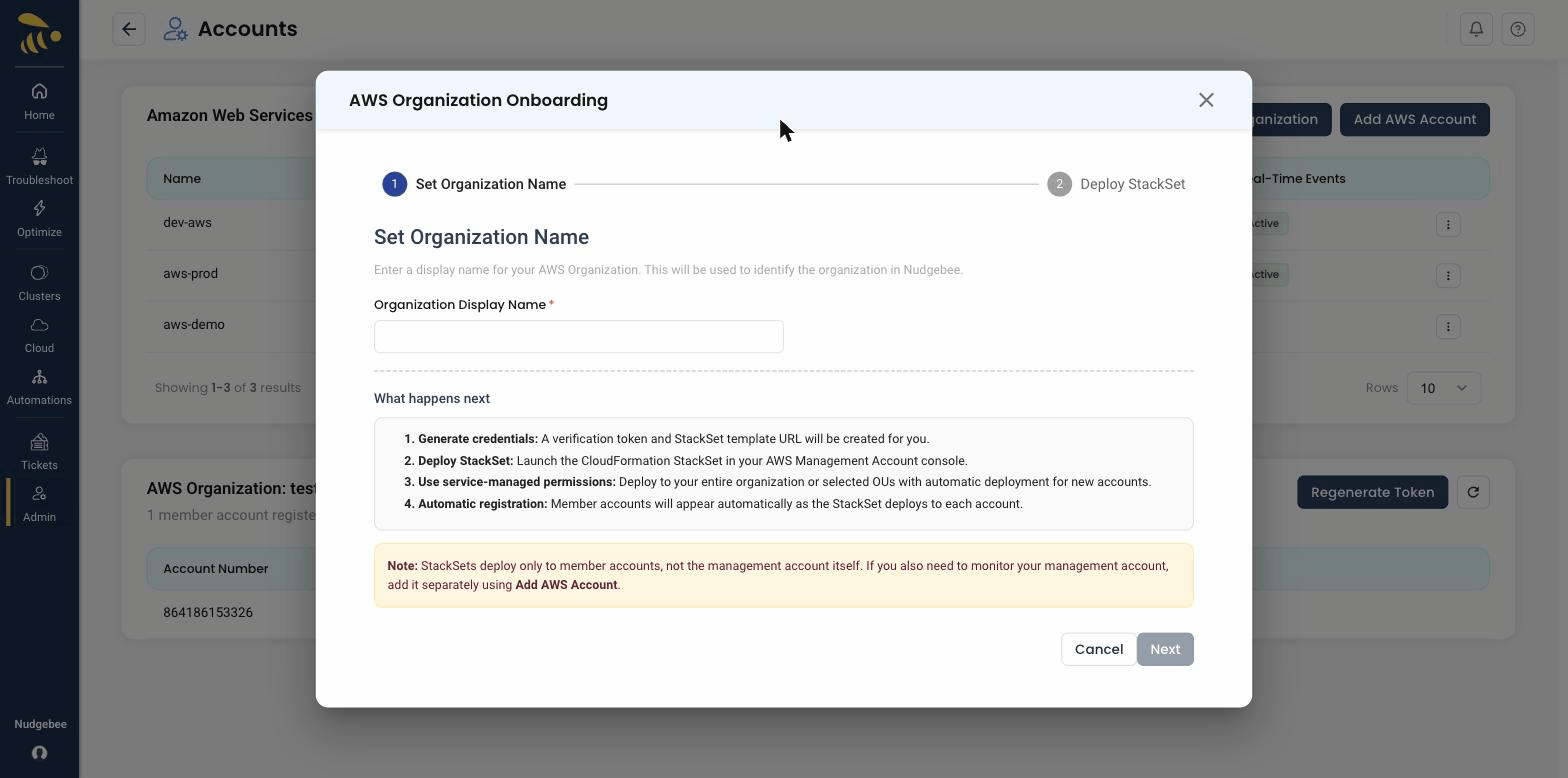Open the Troubleshoot section
The width and height of the screenshot is (1568, 778).
(x=39, y=166)
